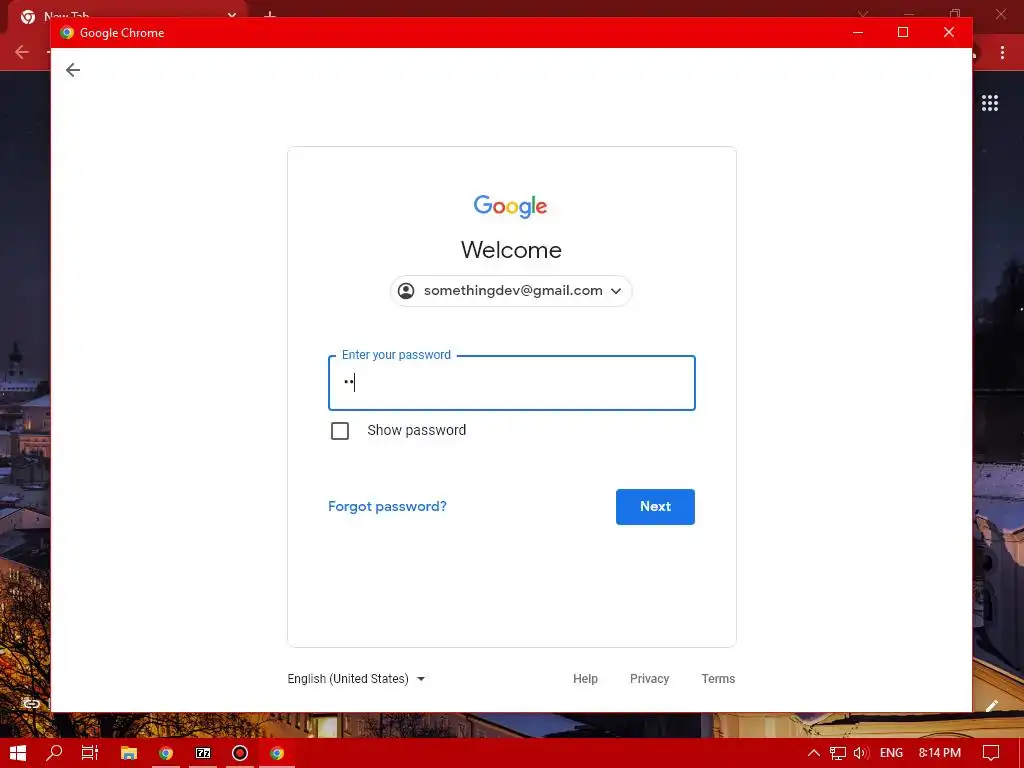Open the Privacy link in the footer
Image resolution: width=1024 pixels, height=768 pixels.
point(649,679)
